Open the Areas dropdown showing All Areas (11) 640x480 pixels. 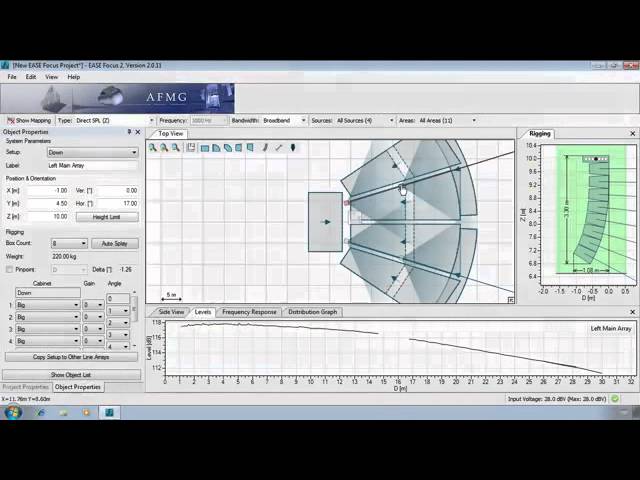click(x=447, y=120)
